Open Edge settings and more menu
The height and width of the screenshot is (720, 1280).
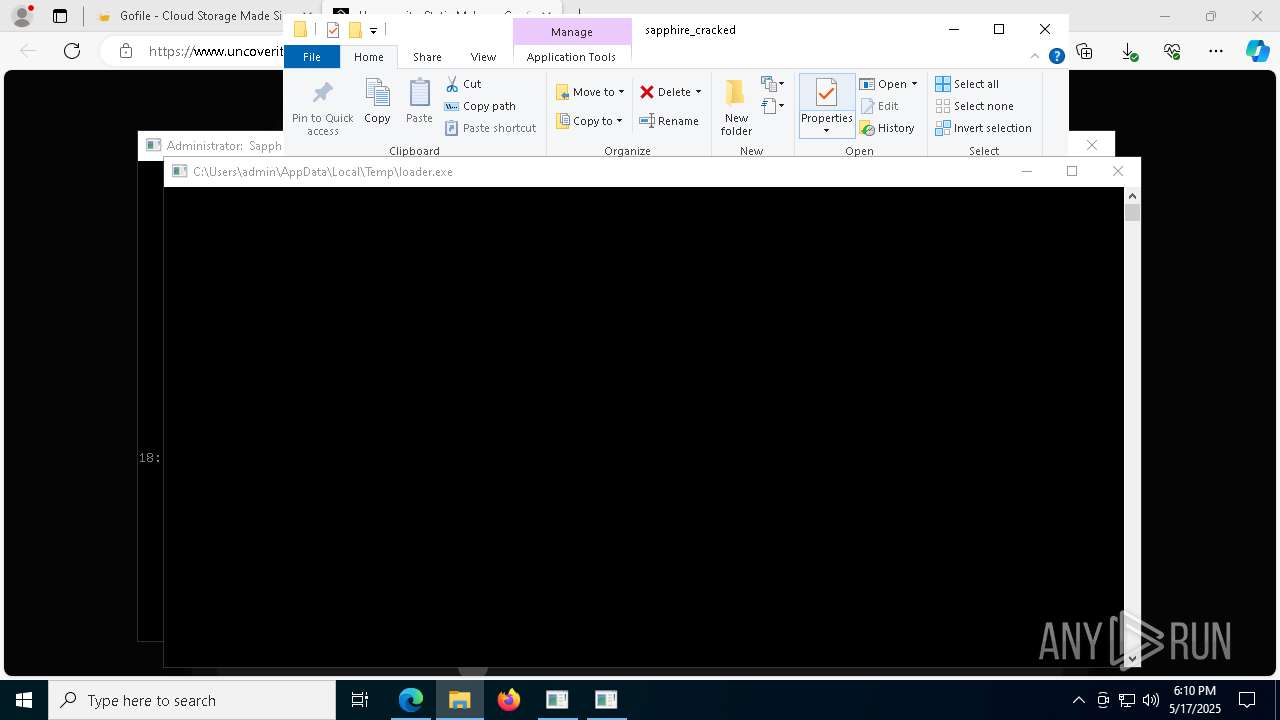tap(1216, 51)
